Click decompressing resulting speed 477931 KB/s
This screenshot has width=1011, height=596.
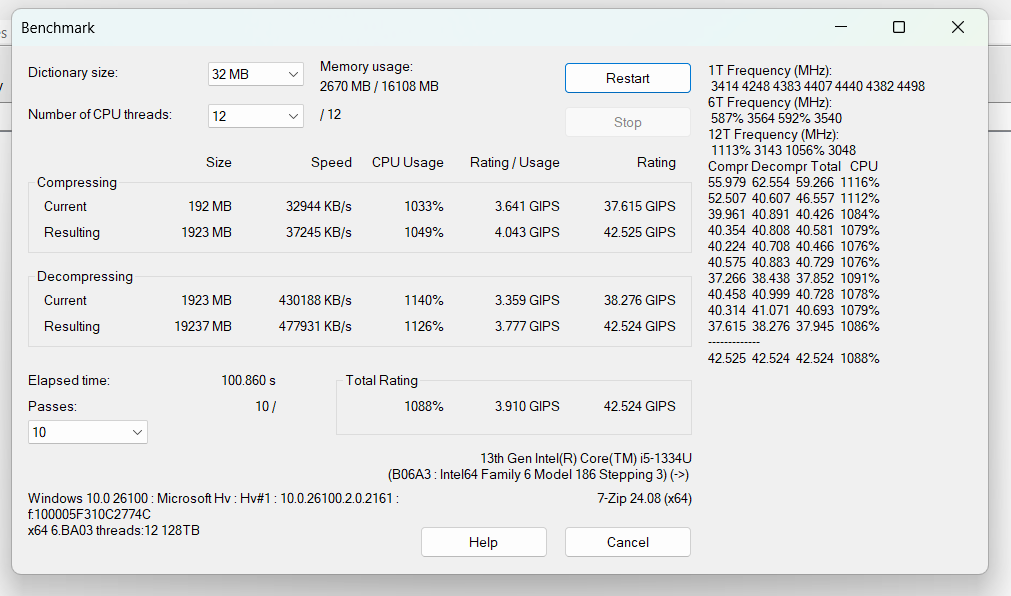[315, 326]
